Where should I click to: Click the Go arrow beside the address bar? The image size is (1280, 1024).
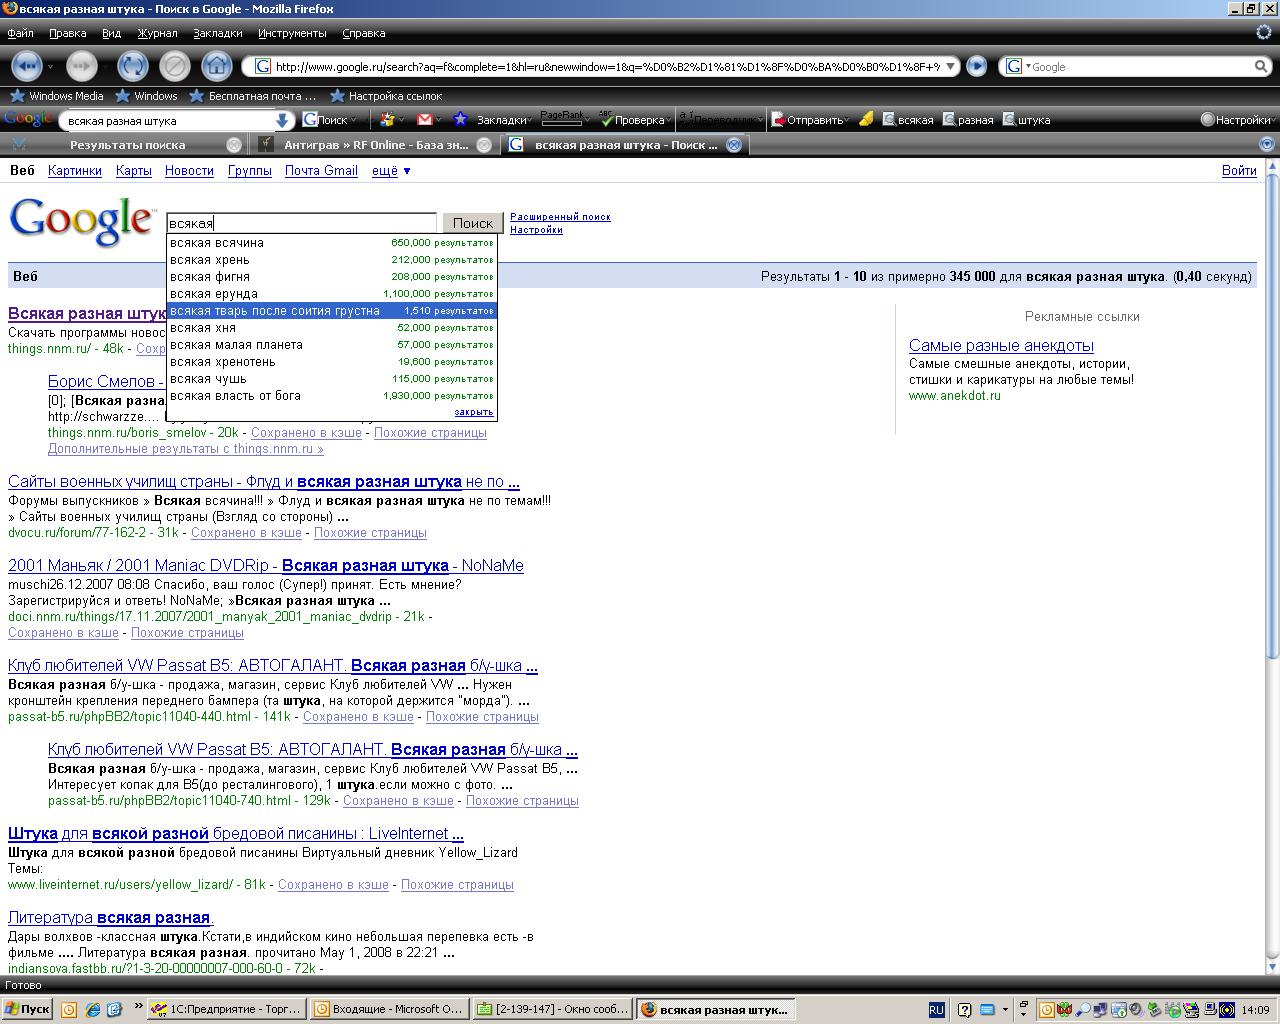976,66
